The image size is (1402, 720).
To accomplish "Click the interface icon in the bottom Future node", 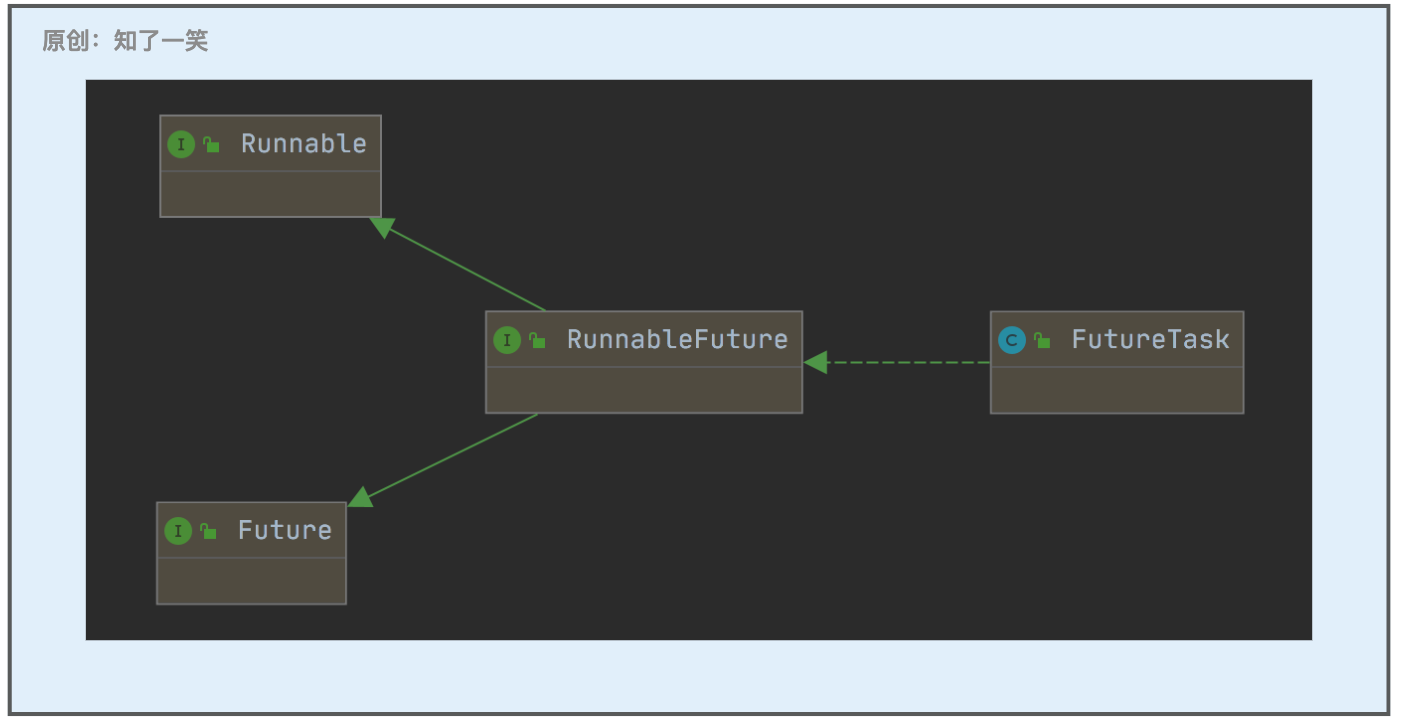I will pyautogui.click(x=177, y=531).
